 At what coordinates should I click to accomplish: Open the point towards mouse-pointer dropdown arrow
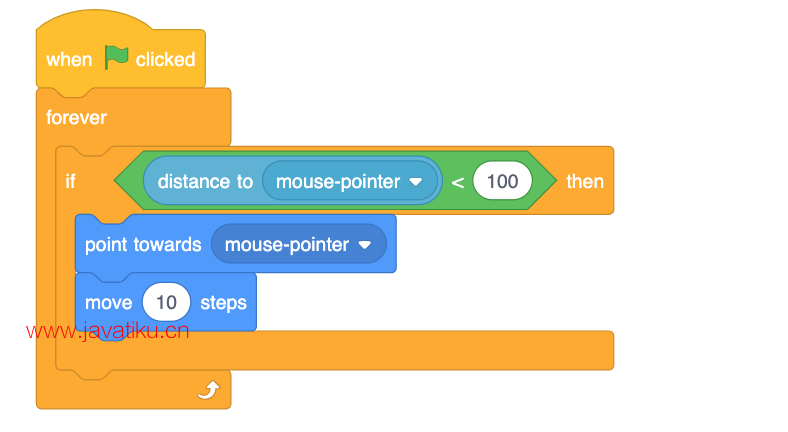click(364, 245)
